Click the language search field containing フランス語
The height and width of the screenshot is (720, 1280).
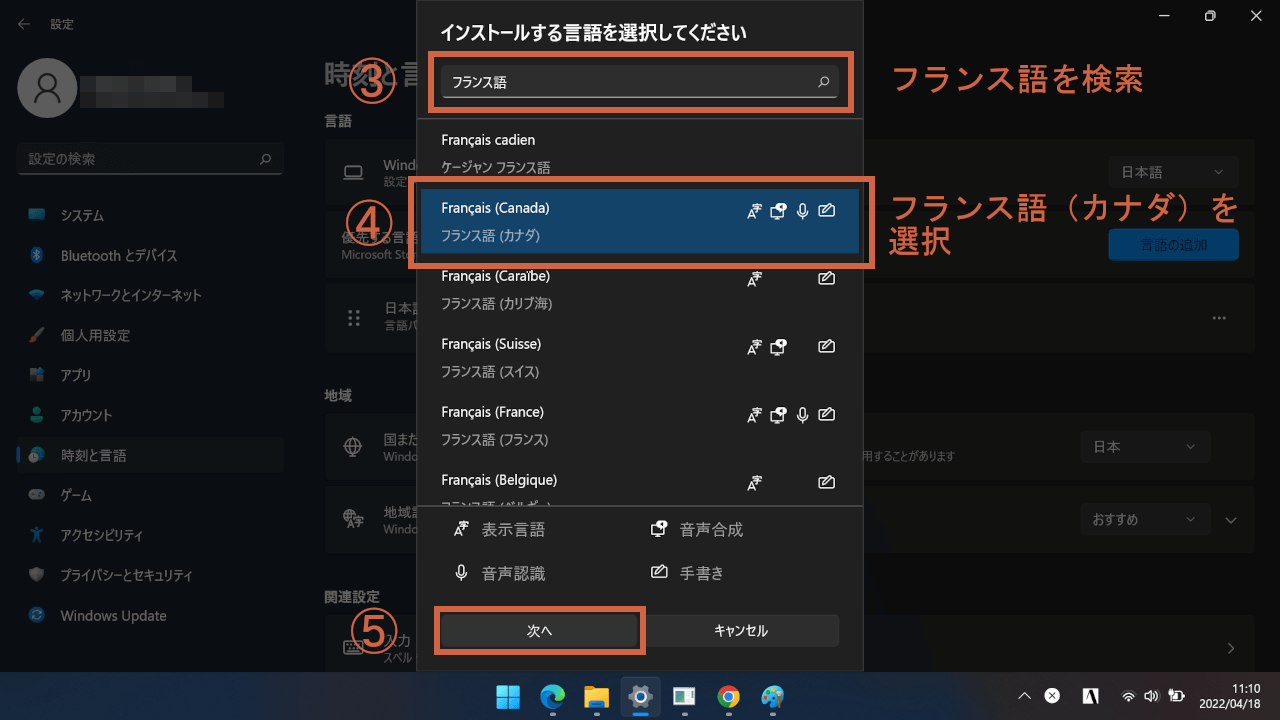click(x=640, y=82)
